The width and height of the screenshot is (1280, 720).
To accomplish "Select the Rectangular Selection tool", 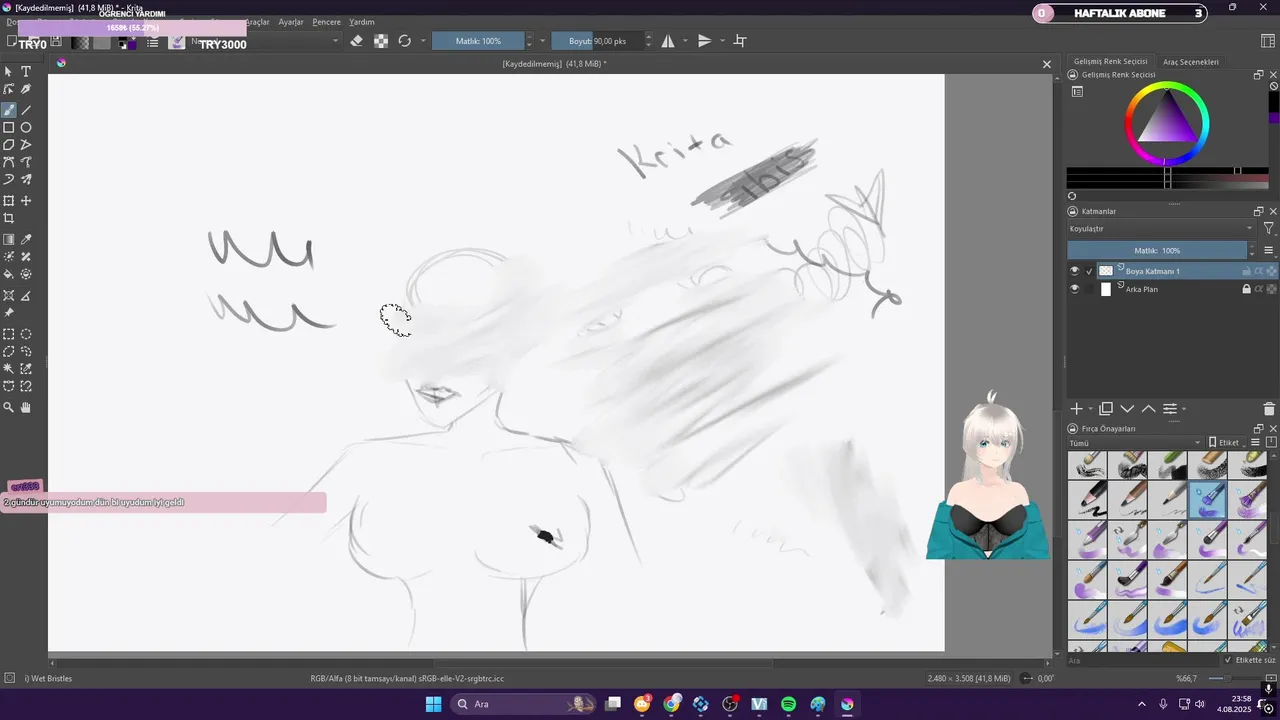I will (x=9, y=335).
